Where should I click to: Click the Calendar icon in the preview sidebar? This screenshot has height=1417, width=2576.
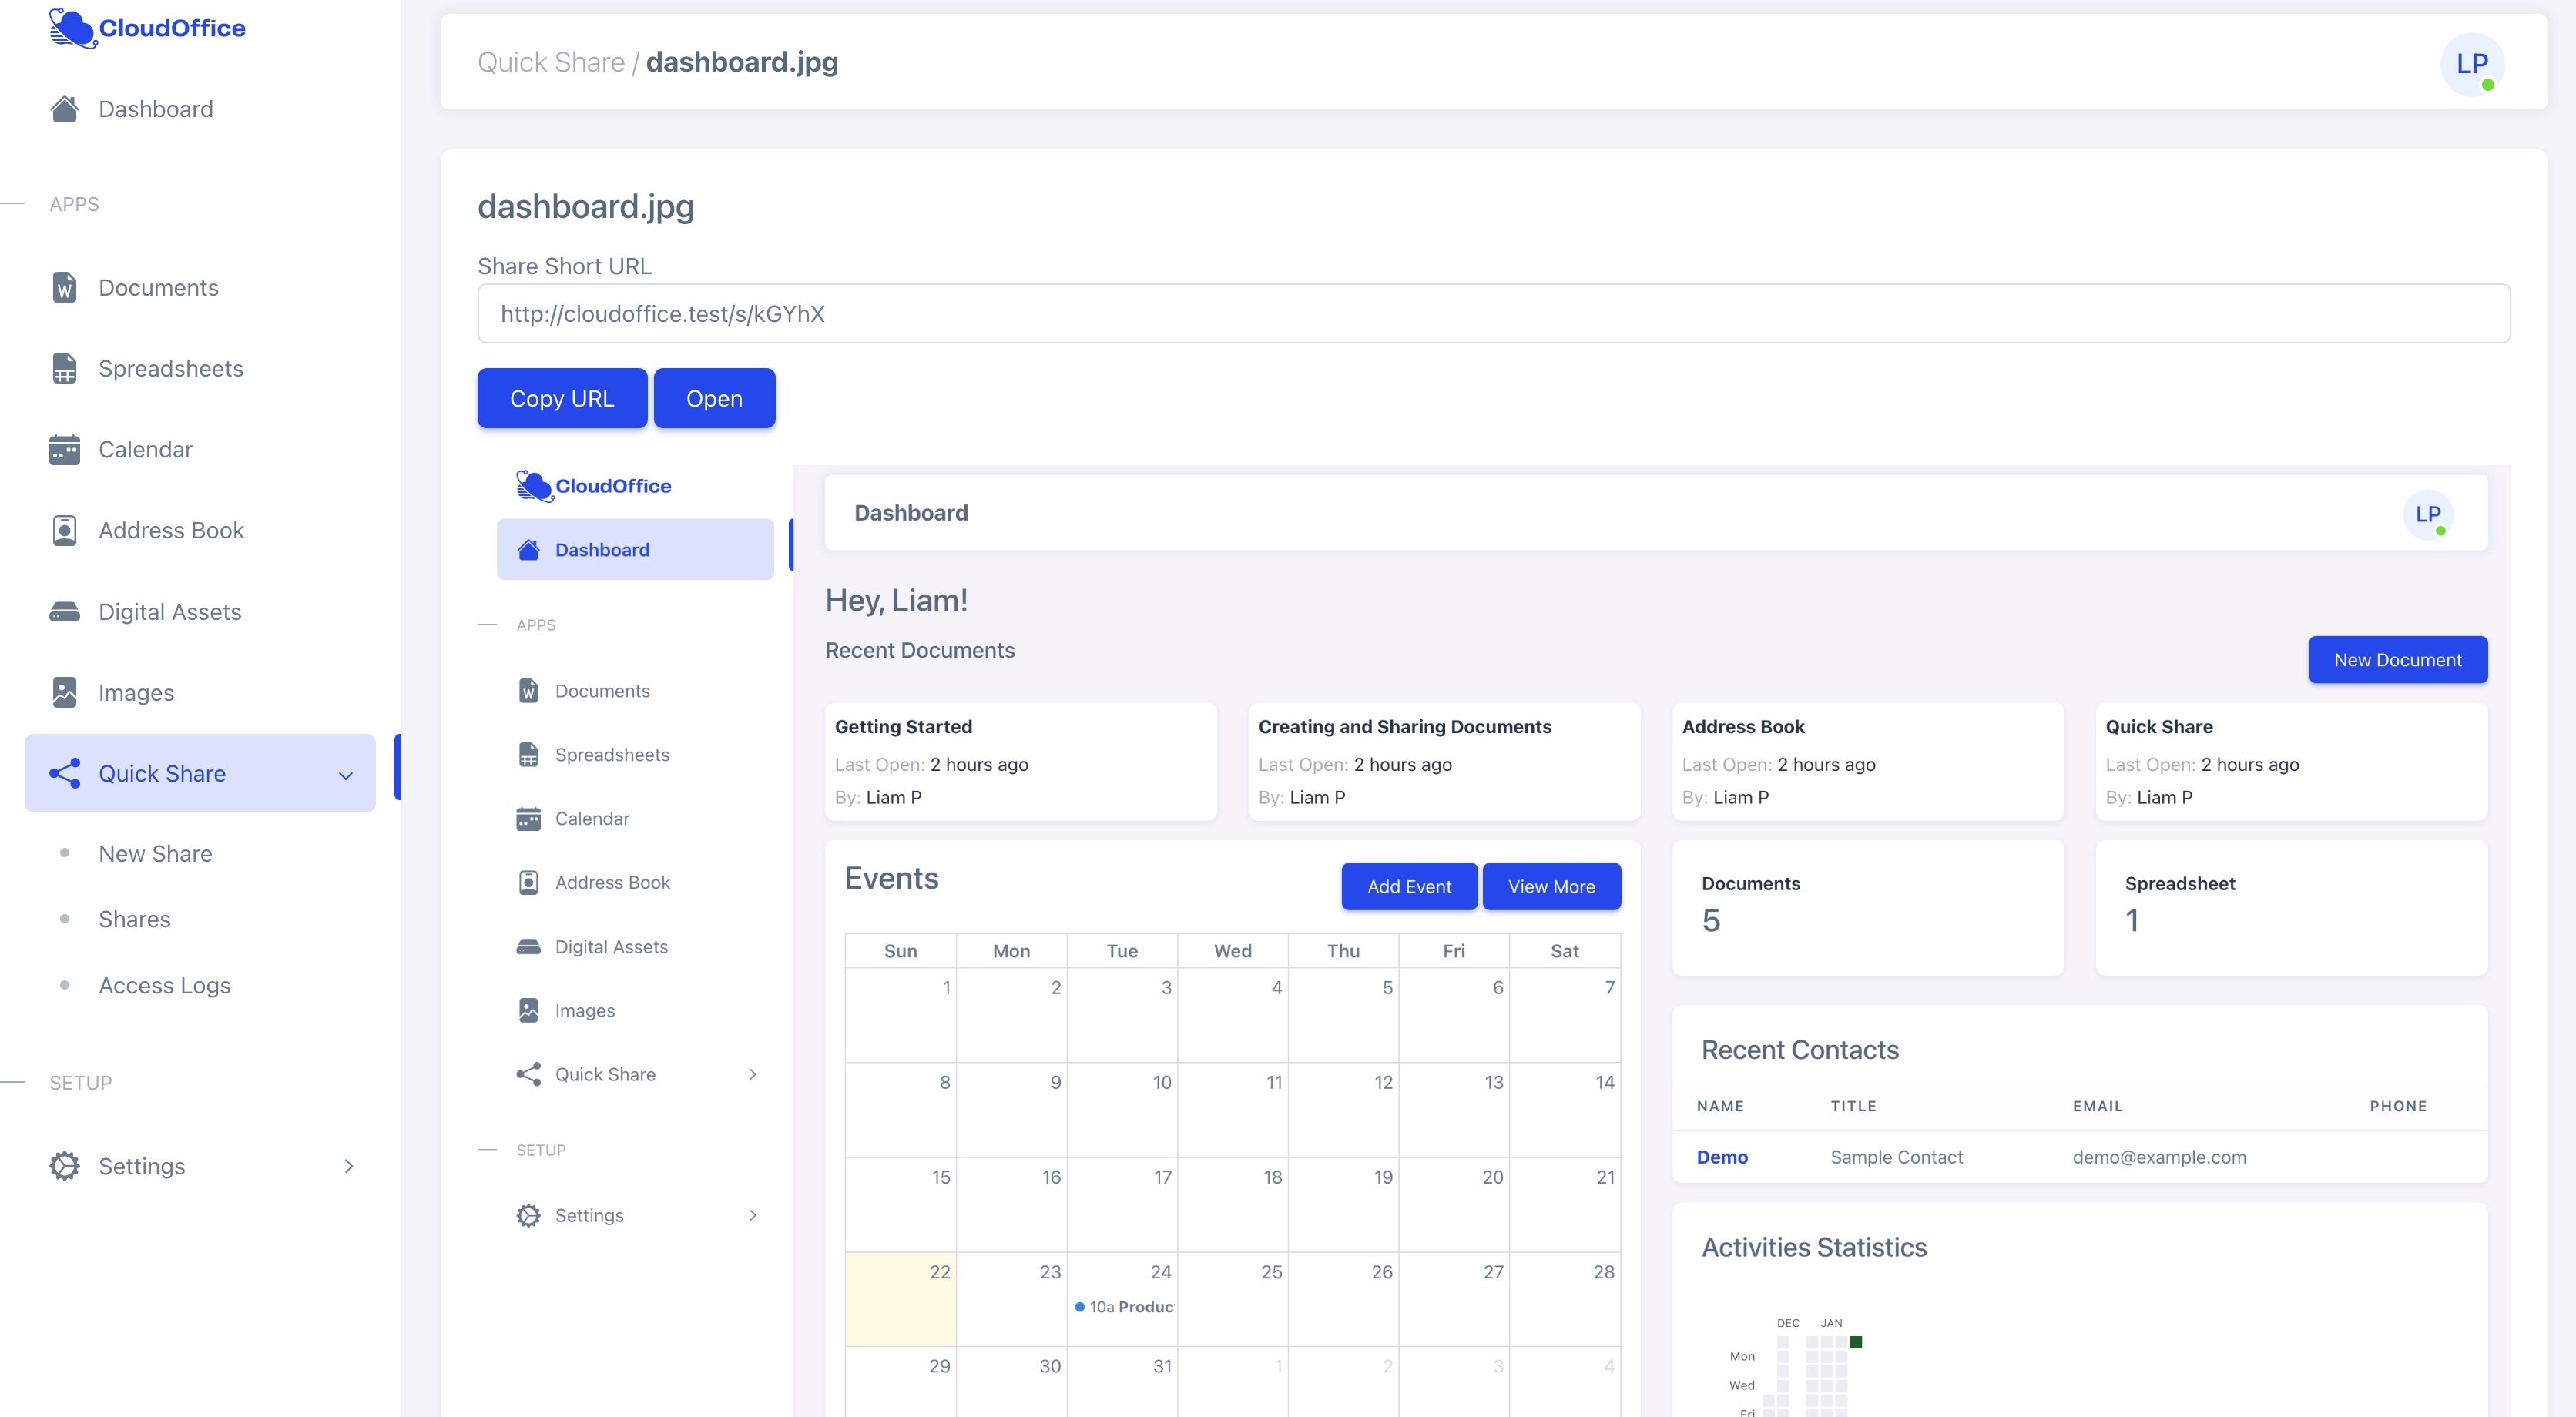pos(528,819)
